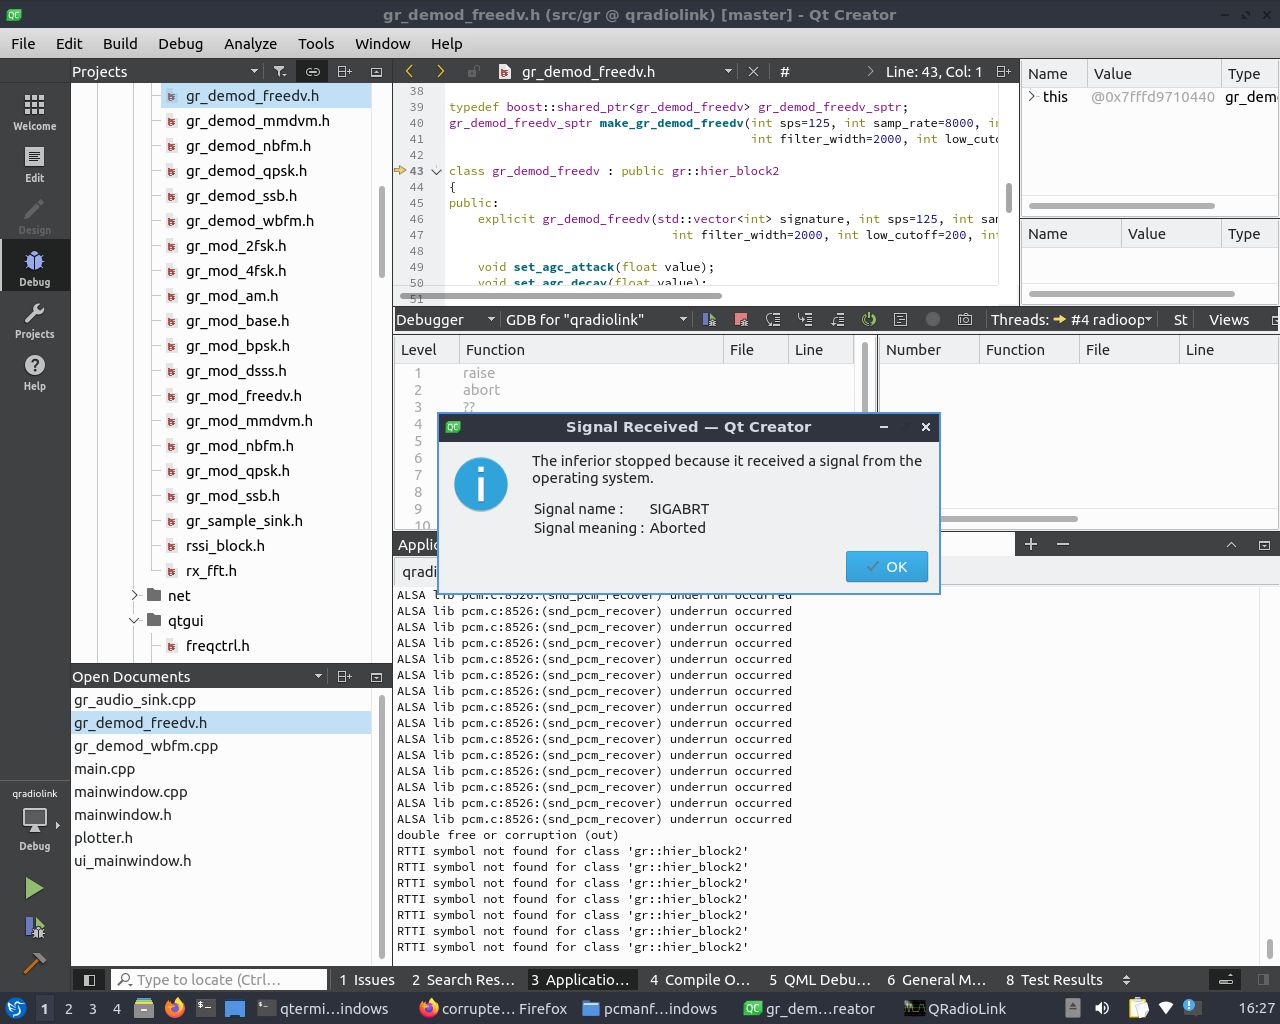
Task: Expand the qtgui folder in Projects tree
Action: click(x=135, y=620)
